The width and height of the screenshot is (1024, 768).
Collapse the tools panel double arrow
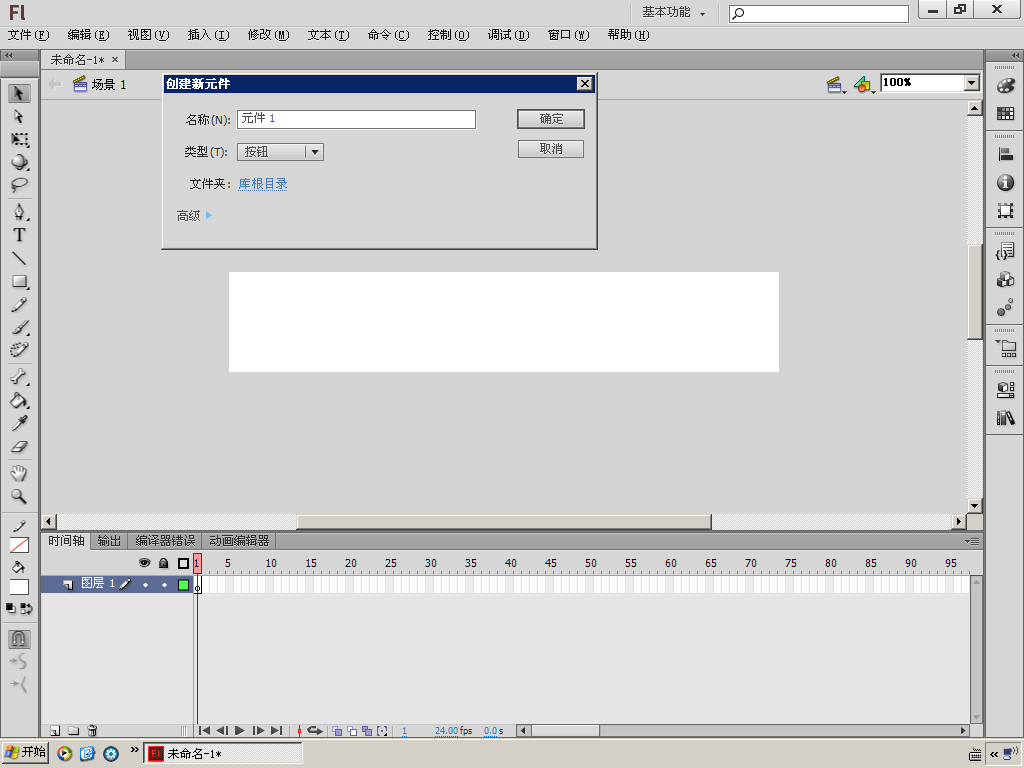click(8, 56)
